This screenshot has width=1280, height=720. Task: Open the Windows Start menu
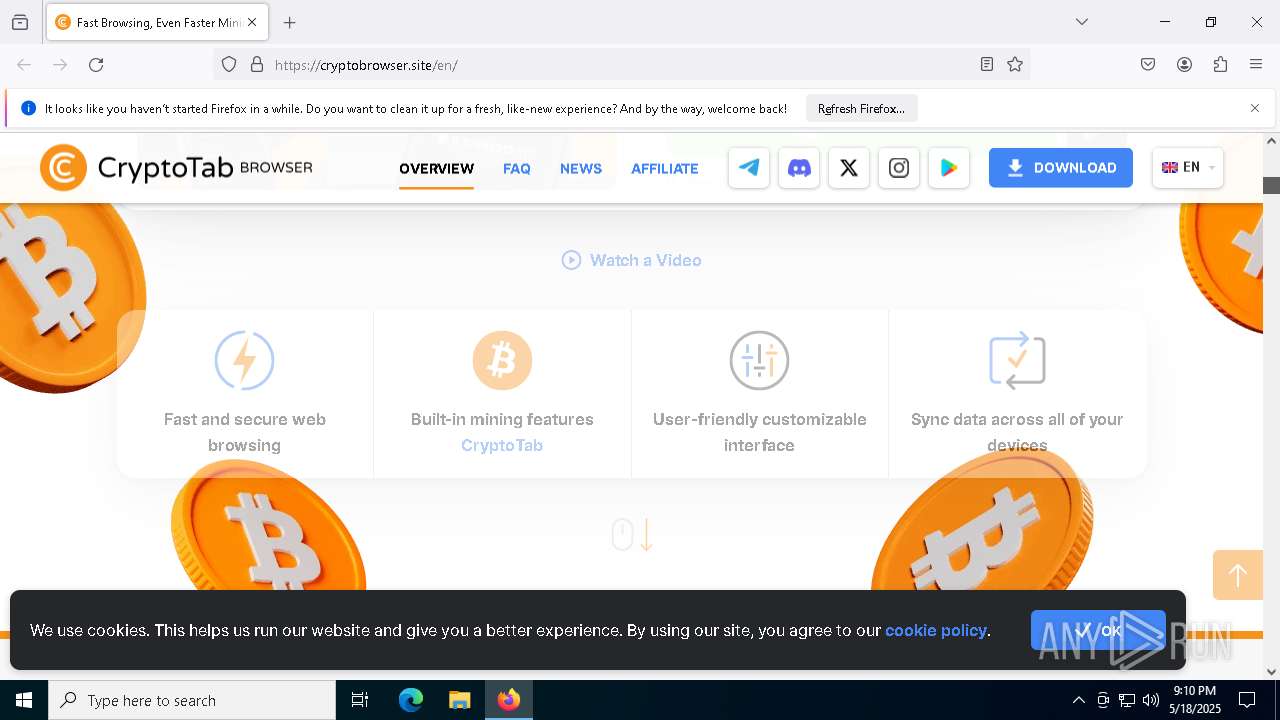click(24, 700)
